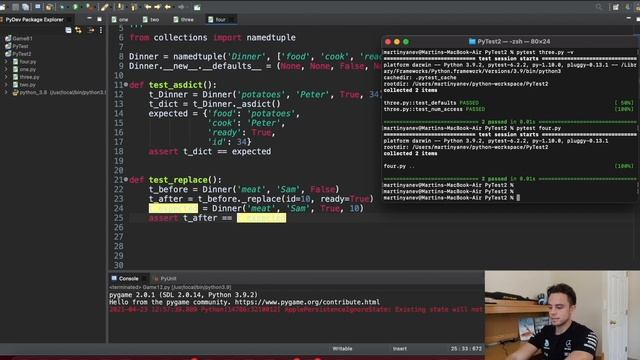Screen dimensions: 640x360
Task: Click the terminal prompt cursor line
Action: (452, 198)
